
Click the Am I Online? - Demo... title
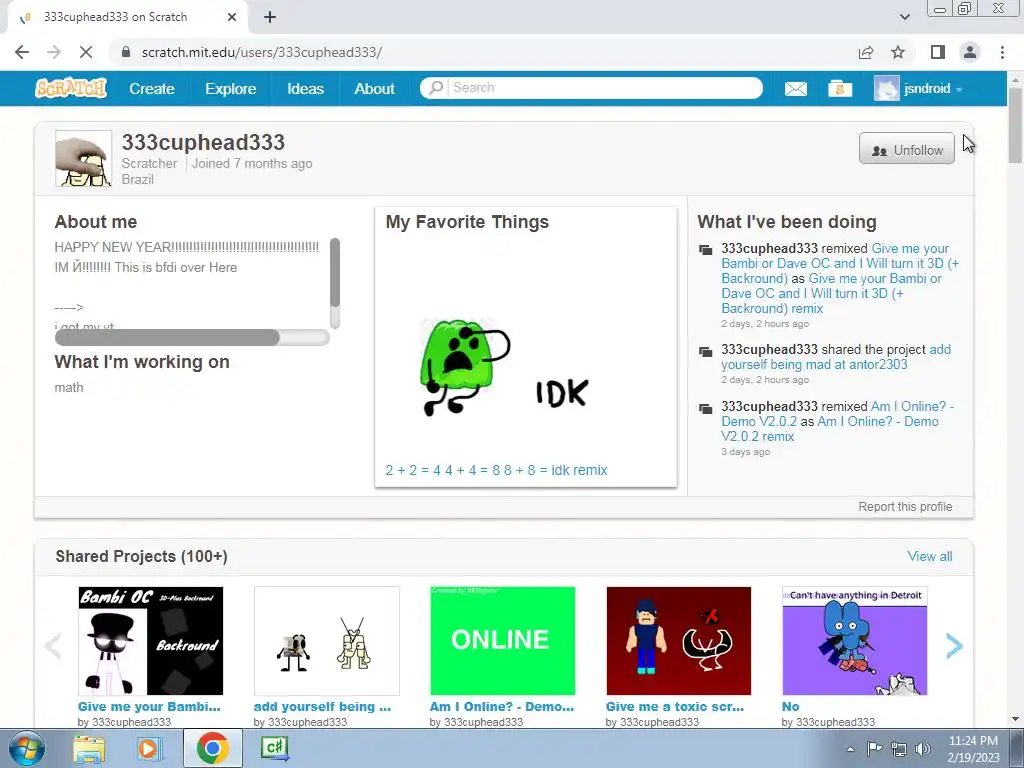502,707
